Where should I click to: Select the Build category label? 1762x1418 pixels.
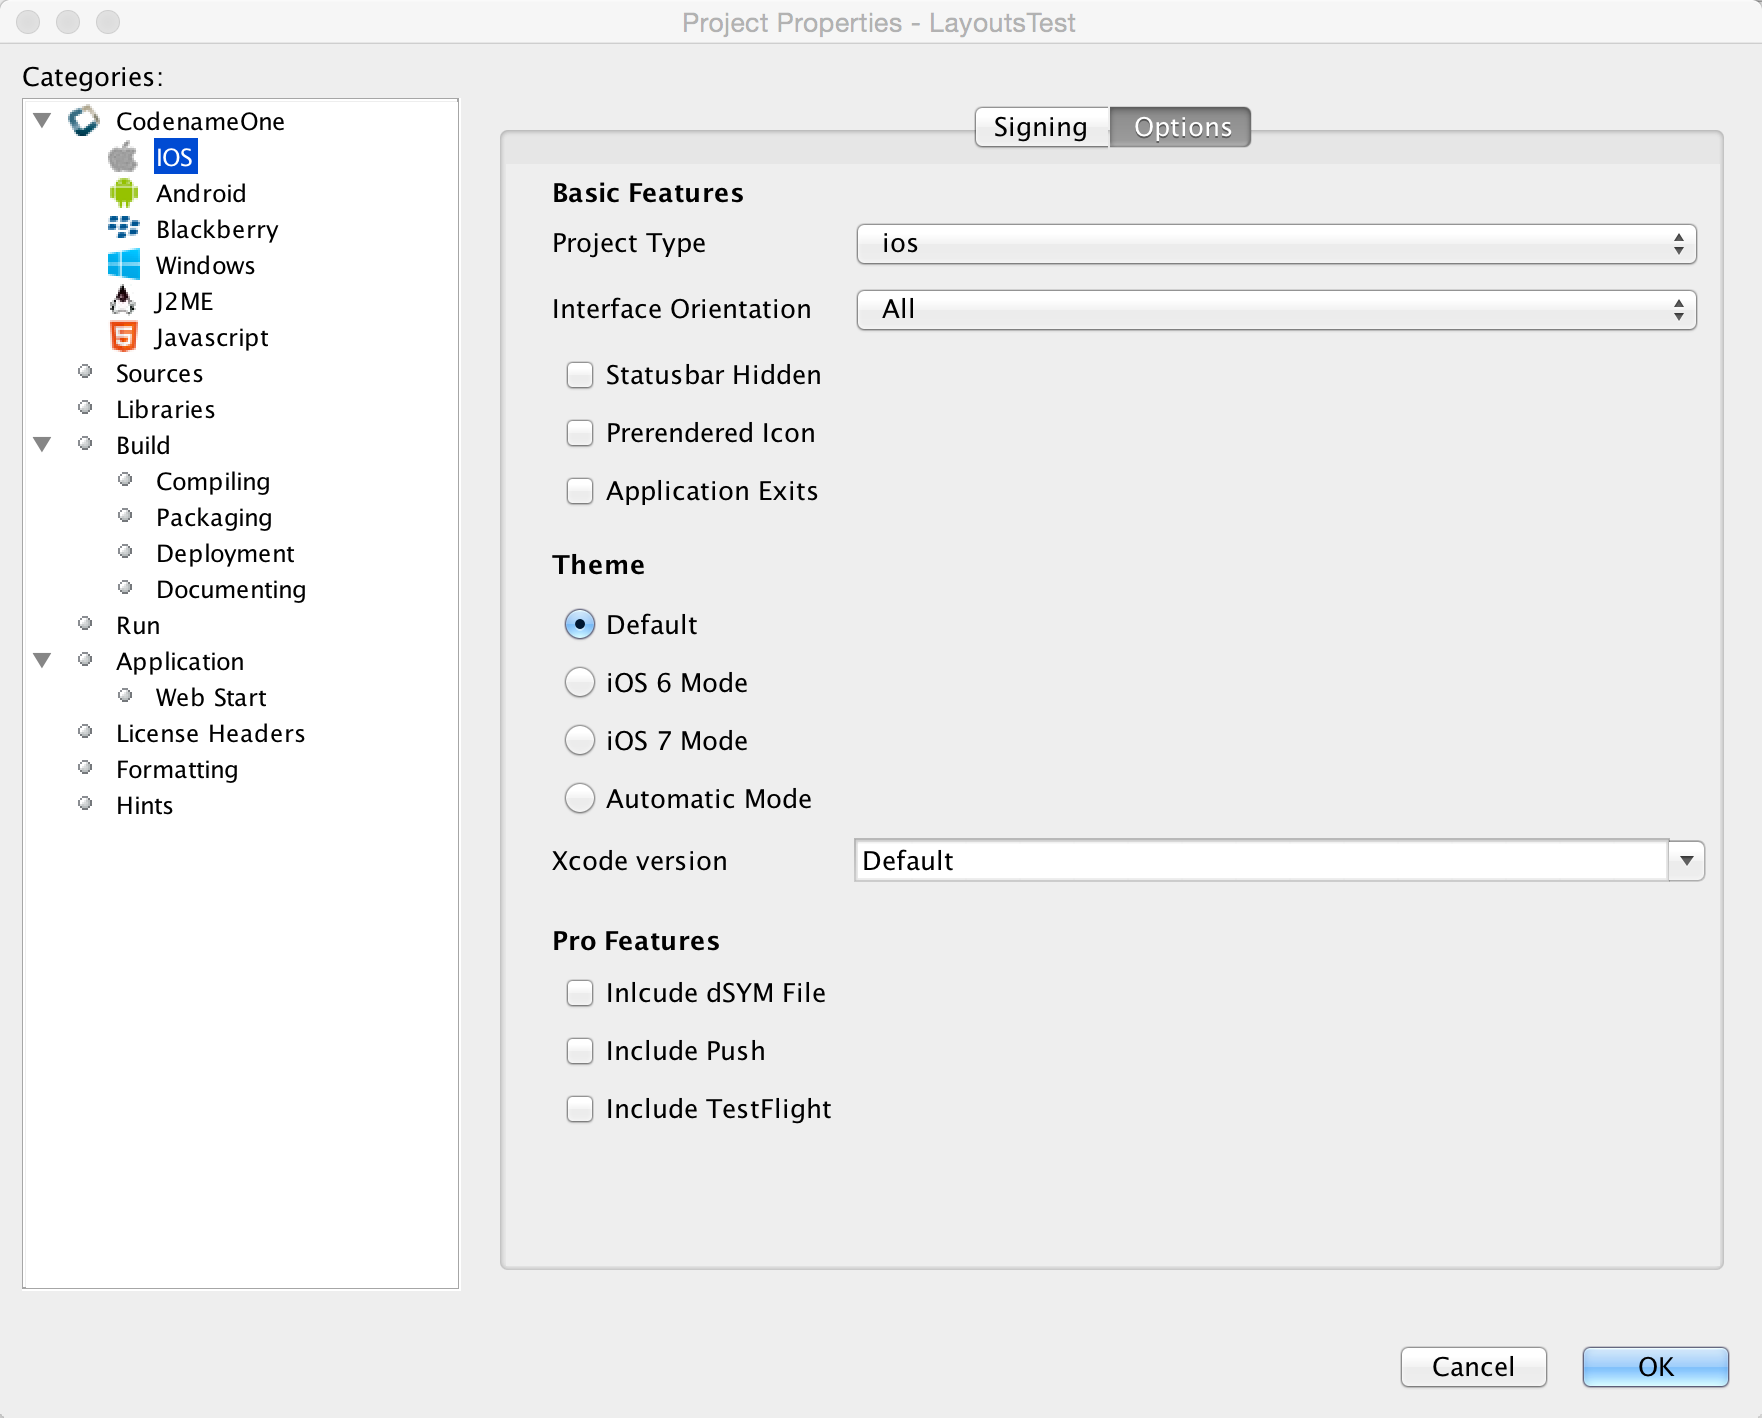[x=143, y=445]
